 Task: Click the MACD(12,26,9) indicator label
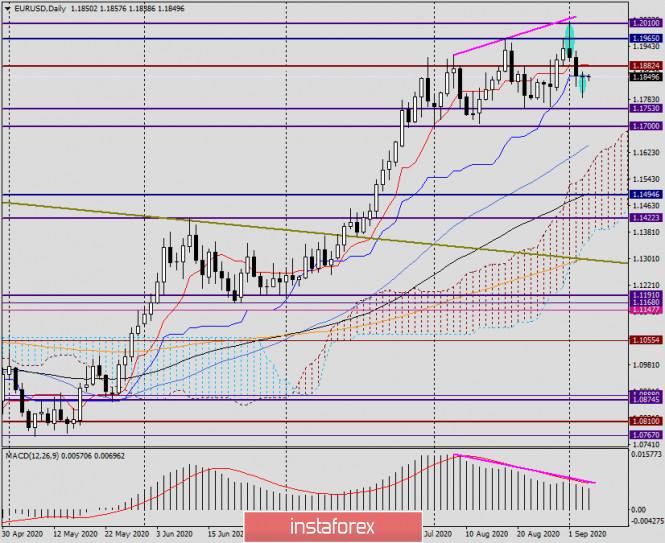click(x=32, y=456)
